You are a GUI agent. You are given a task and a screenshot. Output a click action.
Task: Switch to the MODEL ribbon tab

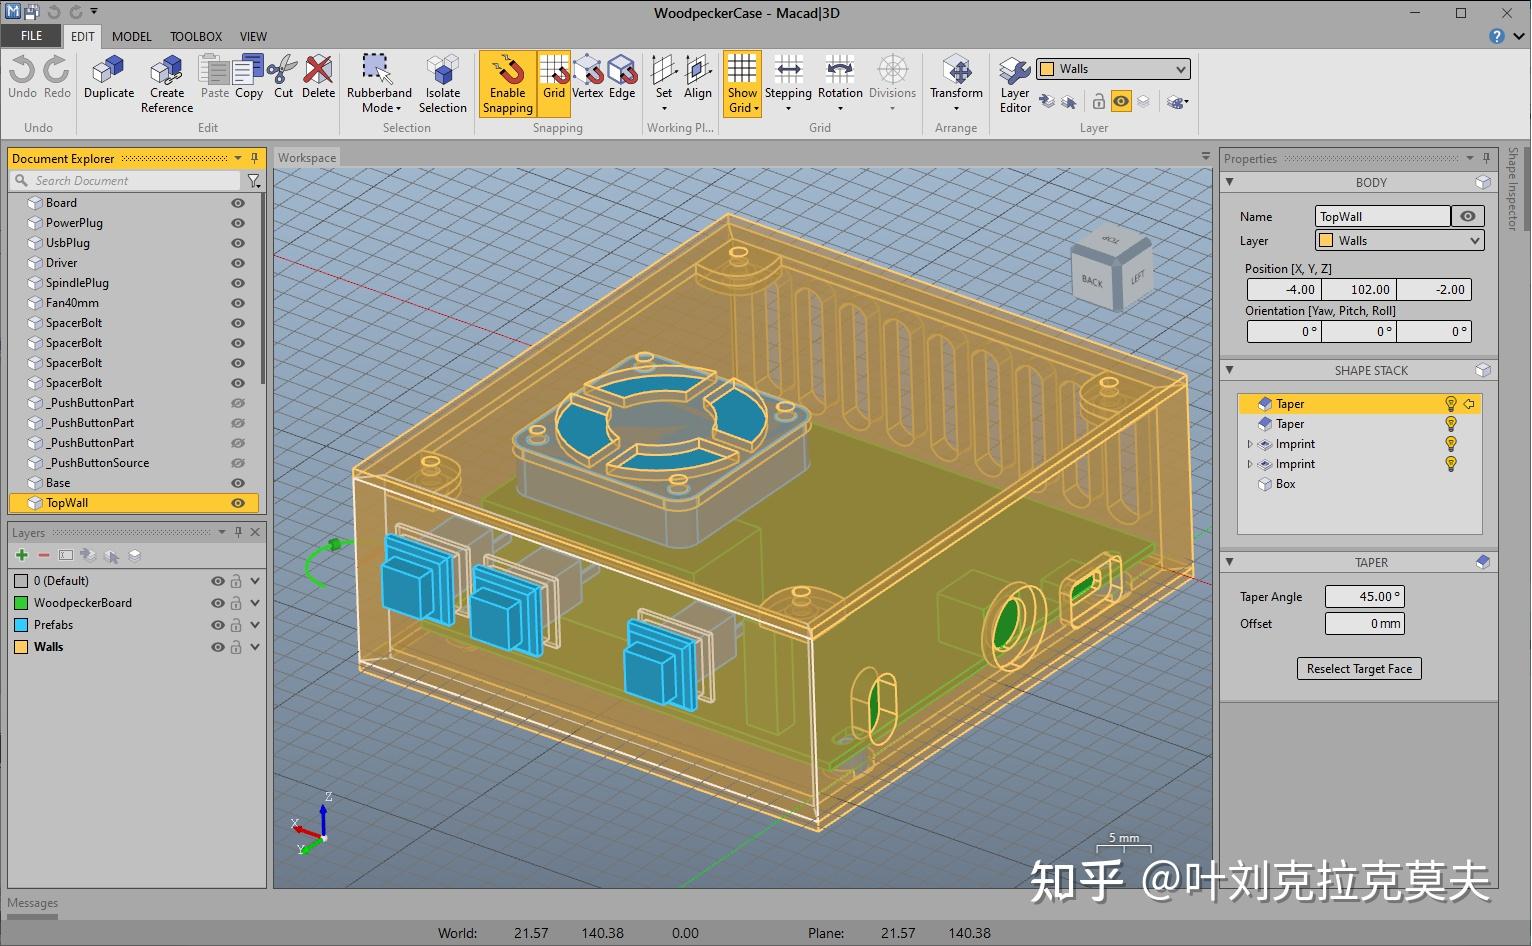point(131,36)
